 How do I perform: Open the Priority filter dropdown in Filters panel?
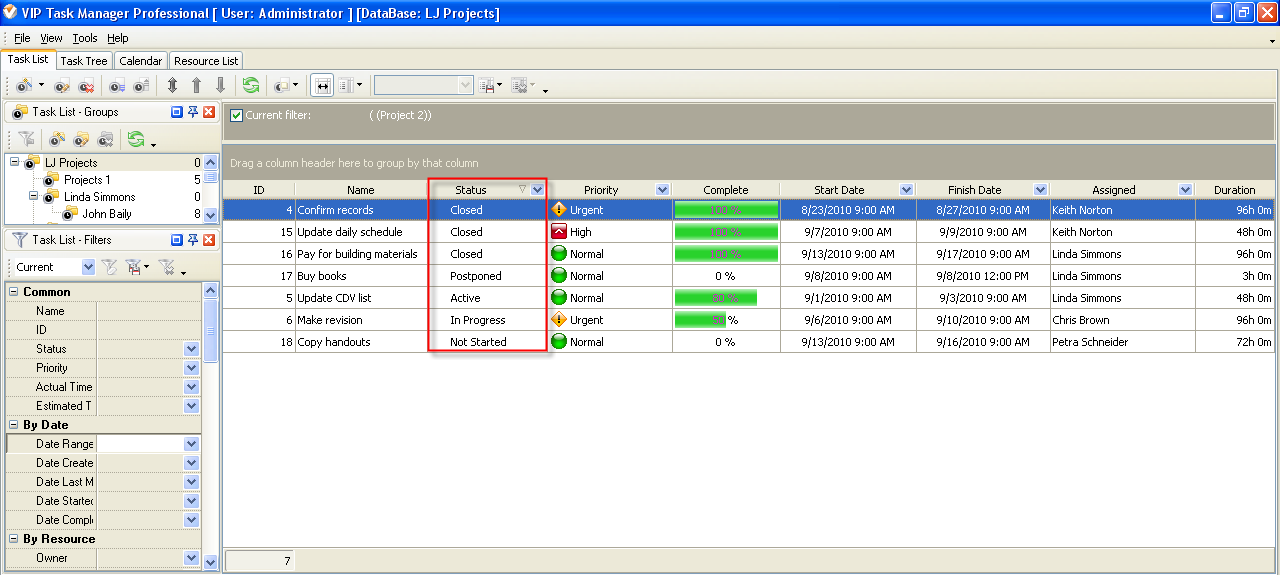pyautogui.click(x=191, y=368)
